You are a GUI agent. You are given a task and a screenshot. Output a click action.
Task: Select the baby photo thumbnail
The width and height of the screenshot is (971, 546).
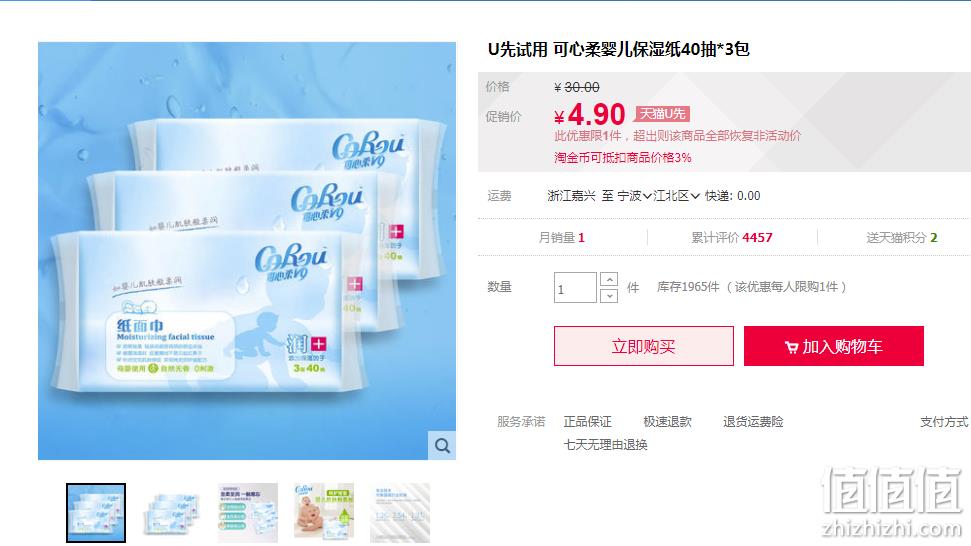tap(324, 513)
